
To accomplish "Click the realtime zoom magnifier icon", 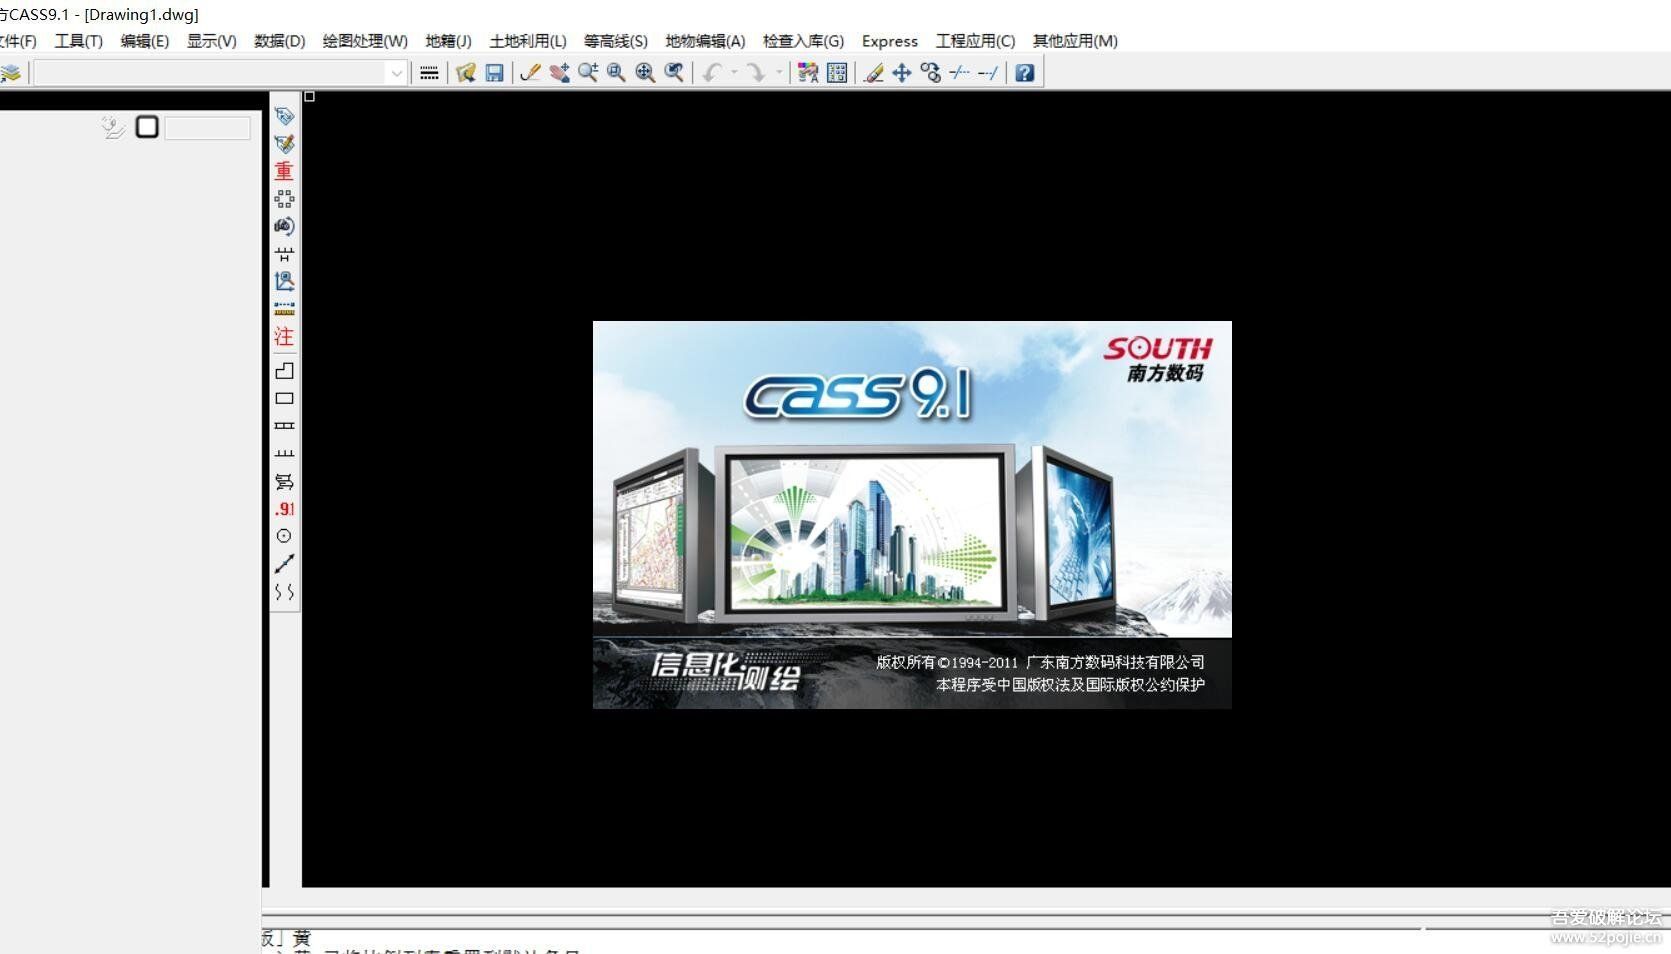I will [x=588, y=73].
